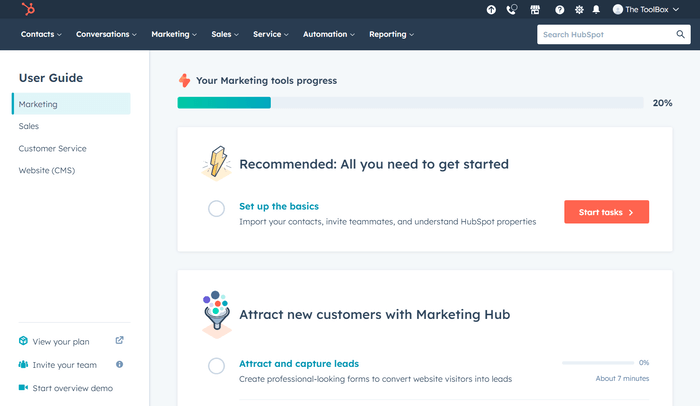Click the account avatar next to The ToolBox
The width and height of the screenshot is (700, 406).
click(618, 9)
